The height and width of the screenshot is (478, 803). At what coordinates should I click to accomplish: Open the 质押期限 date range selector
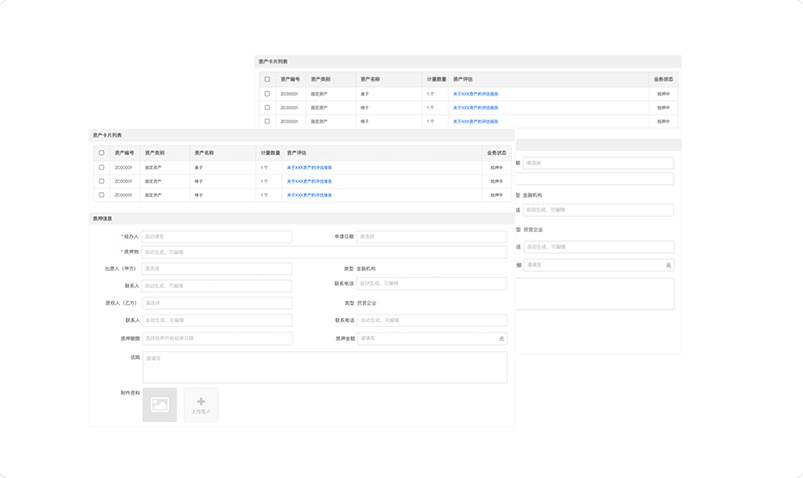(x=216, y=339)
